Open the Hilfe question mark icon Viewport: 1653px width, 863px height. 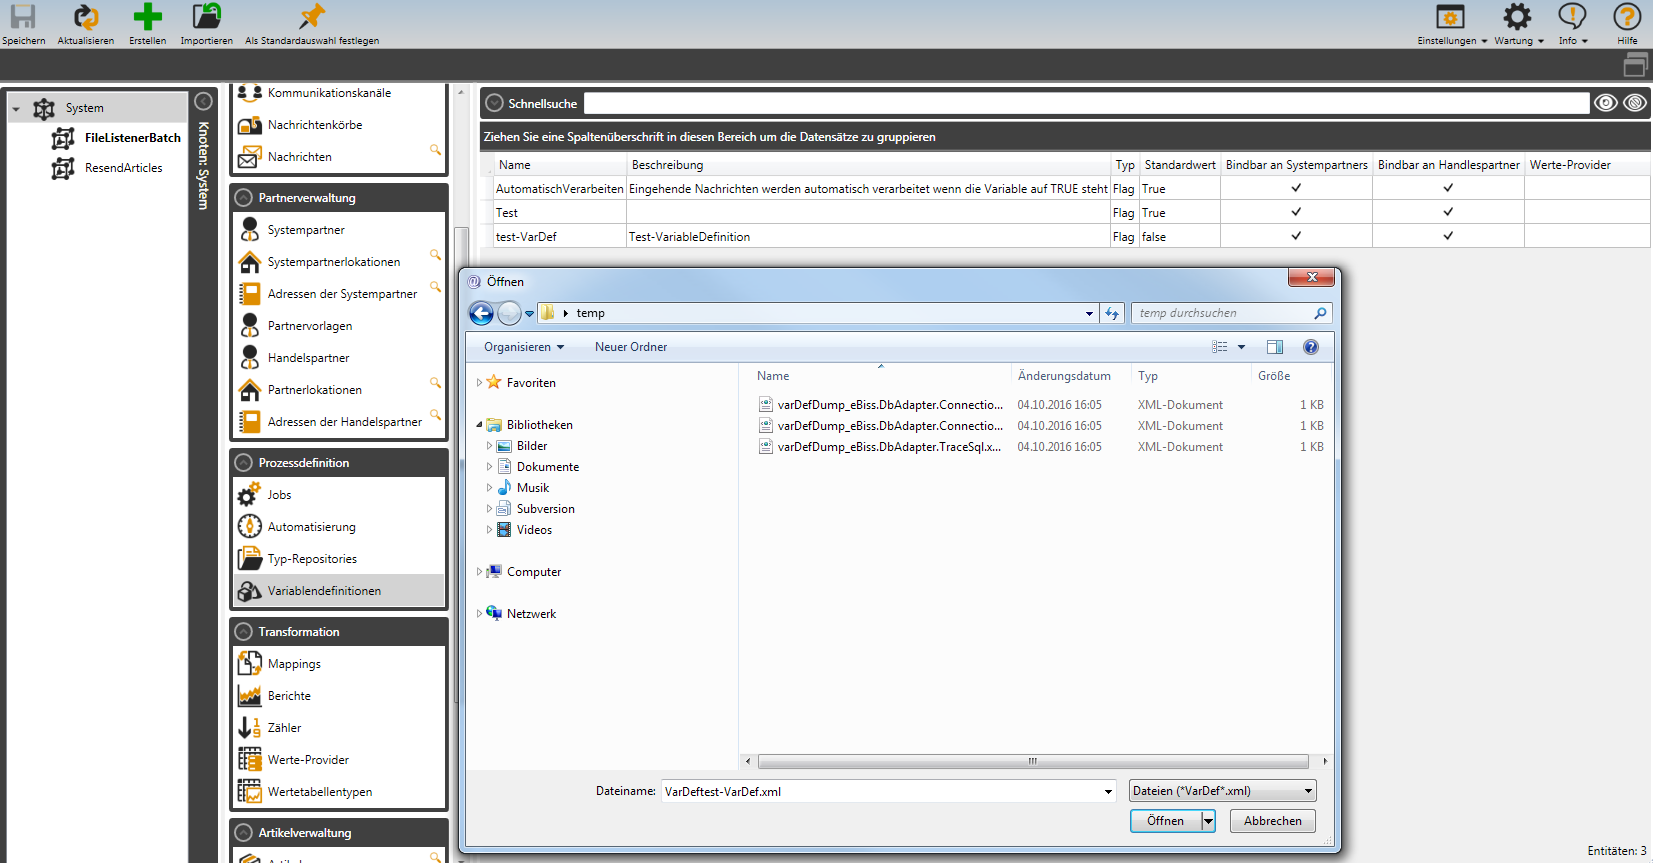(1627, 17)
